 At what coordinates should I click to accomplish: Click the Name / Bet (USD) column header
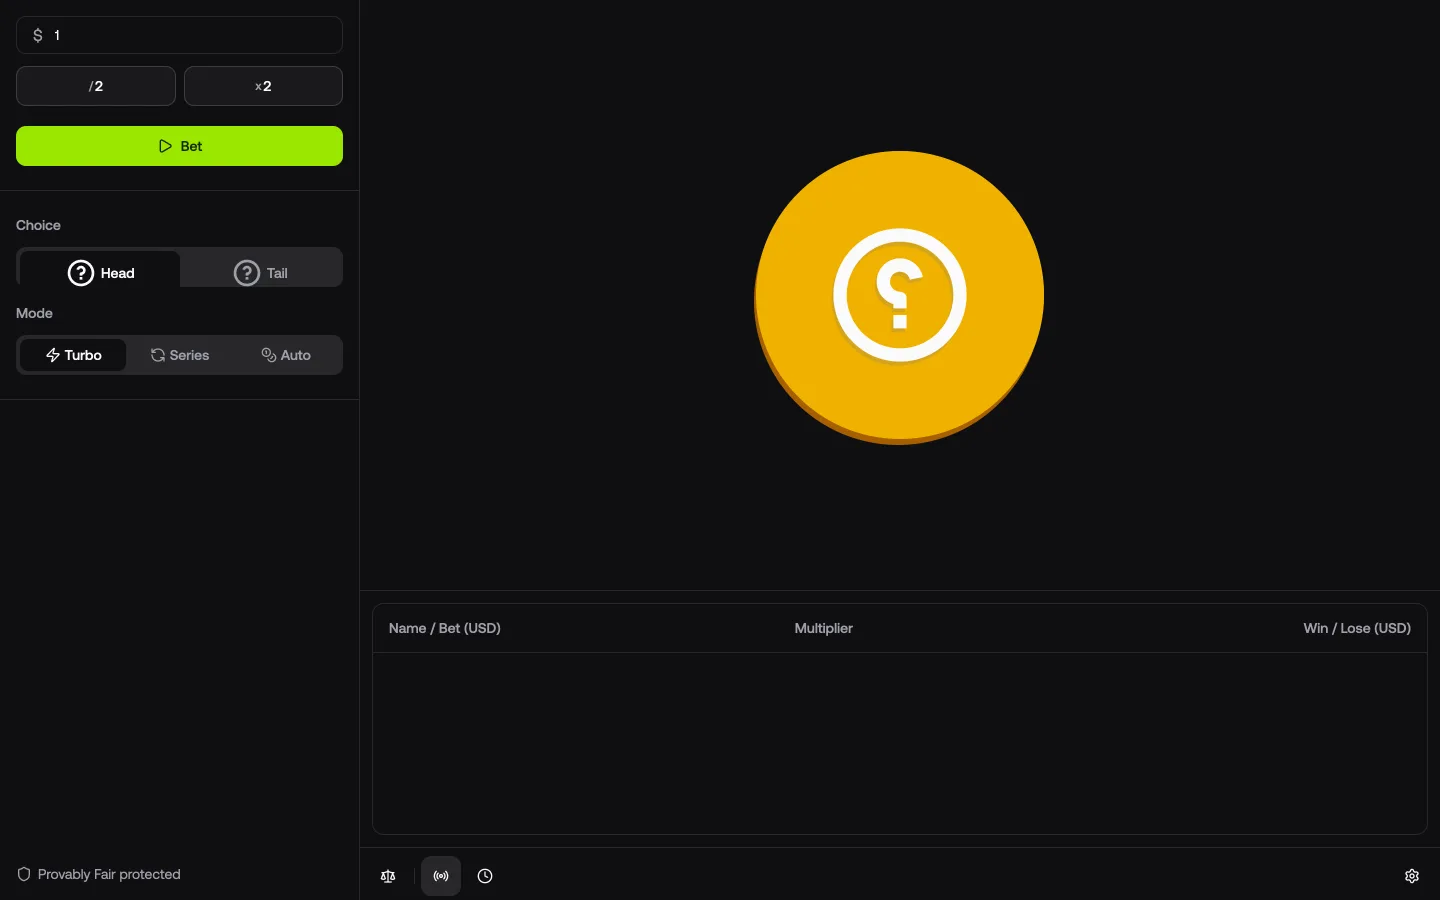[444, 628]
